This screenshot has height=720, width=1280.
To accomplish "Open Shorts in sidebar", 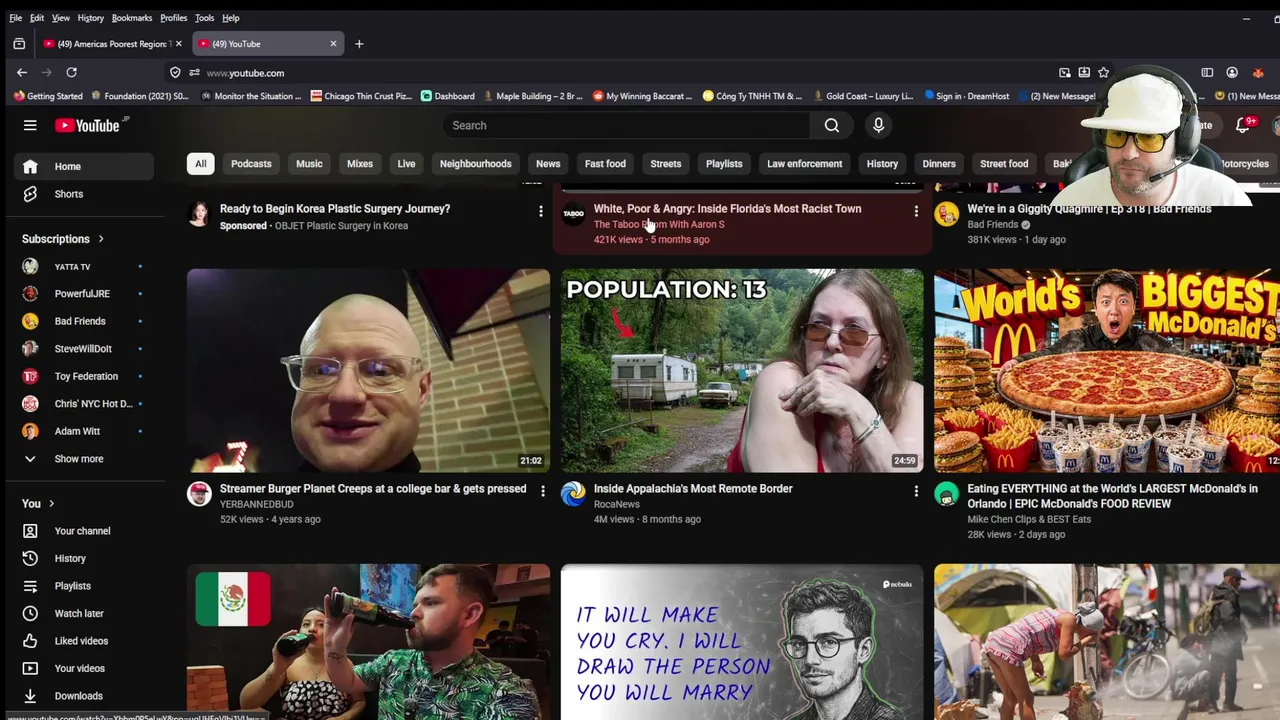I will coord(84,194).
